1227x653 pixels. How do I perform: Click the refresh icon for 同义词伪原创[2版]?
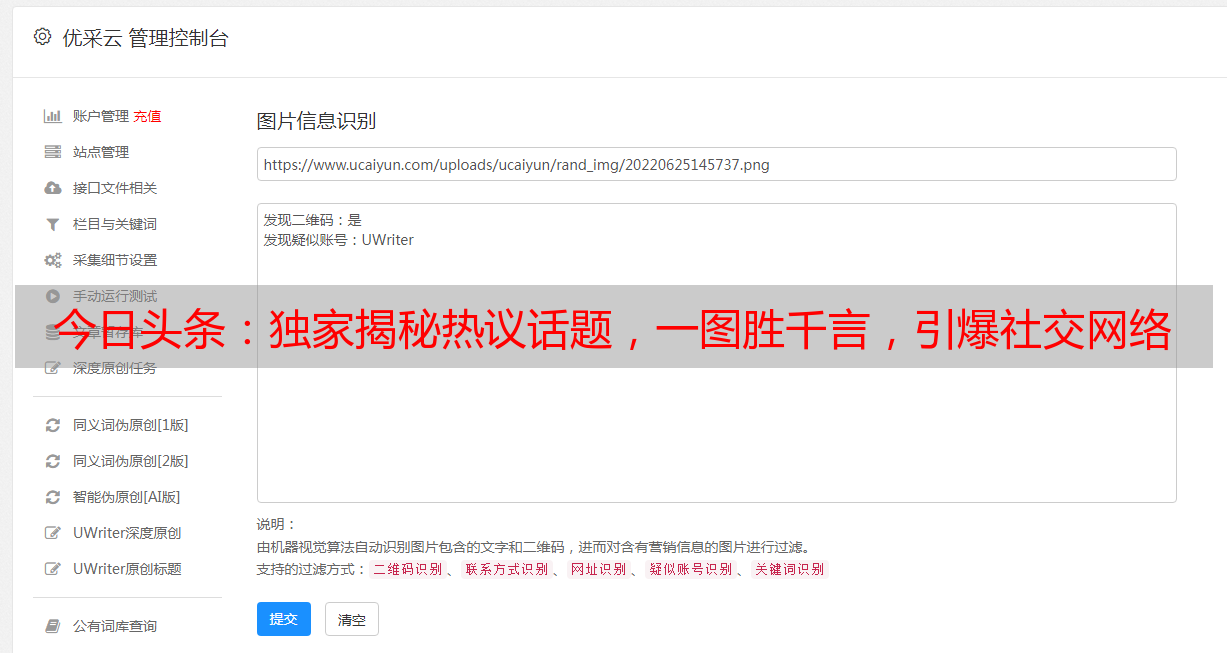[x=53, y=461]
